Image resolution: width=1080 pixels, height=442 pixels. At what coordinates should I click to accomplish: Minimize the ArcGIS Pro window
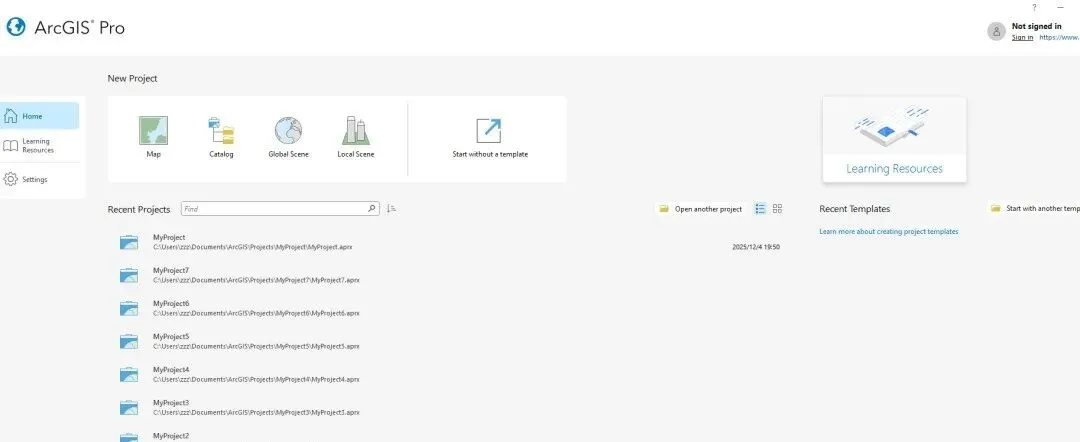click(1061, 8)
